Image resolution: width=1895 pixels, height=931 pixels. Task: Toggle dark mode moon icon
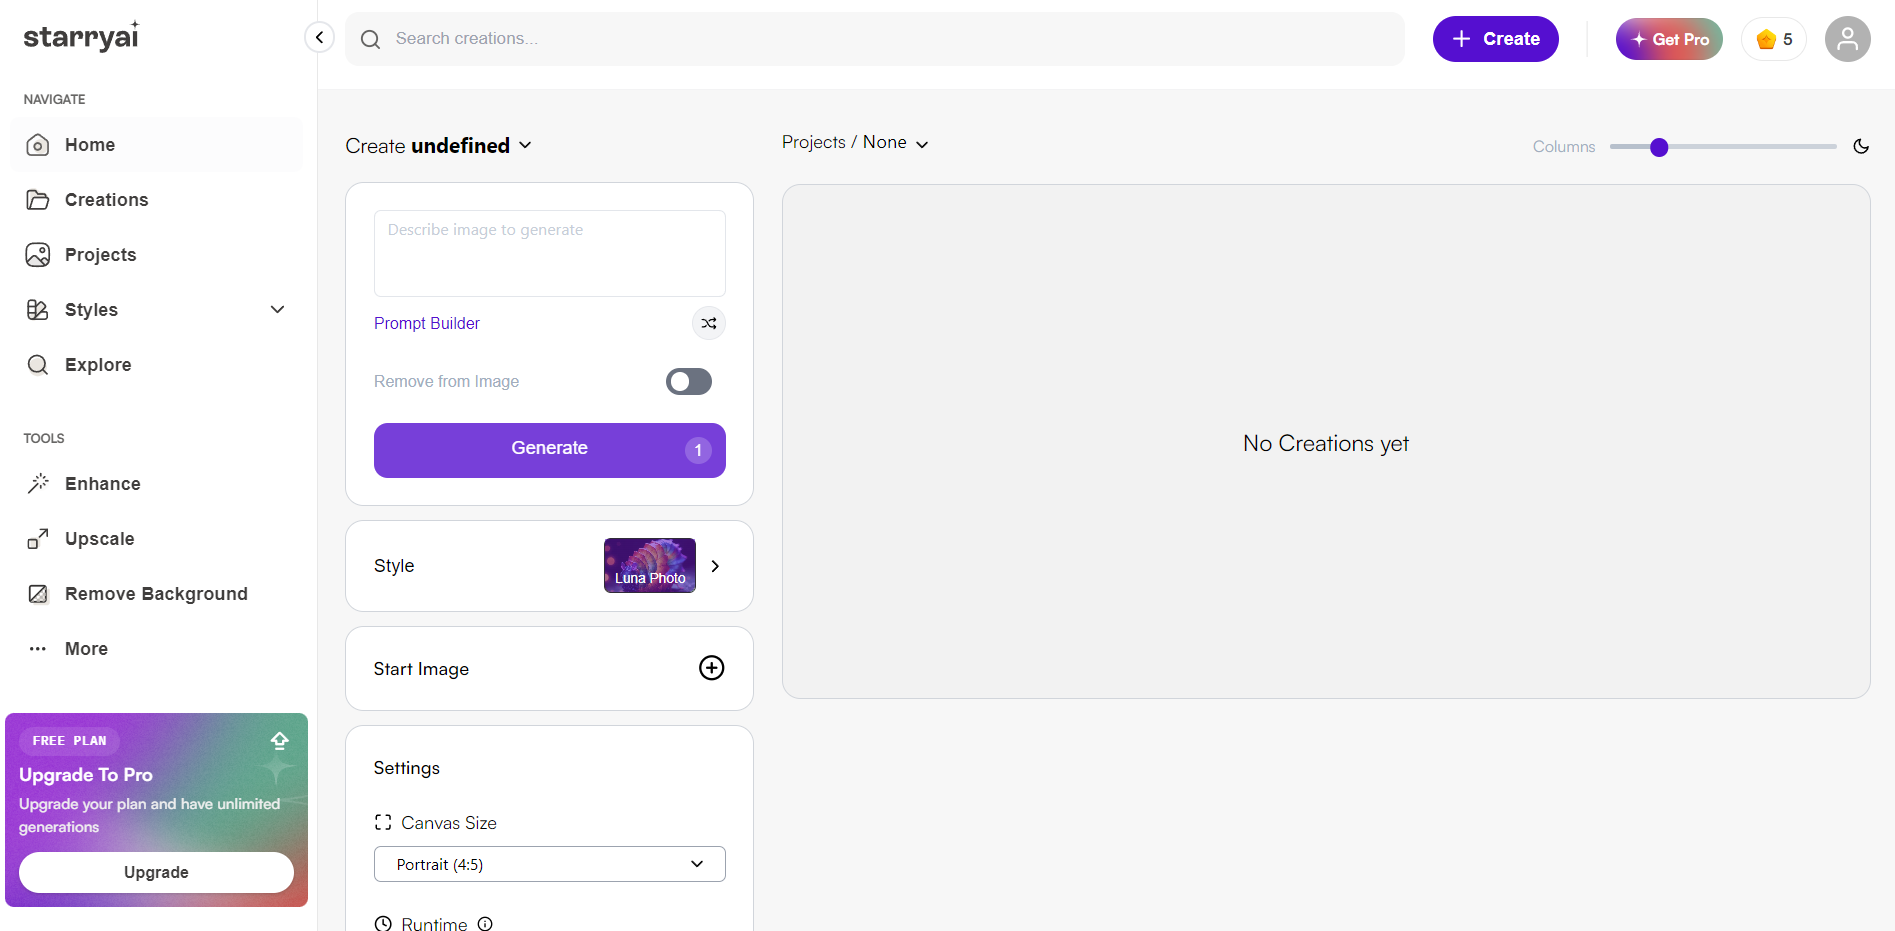[1861, 146]
